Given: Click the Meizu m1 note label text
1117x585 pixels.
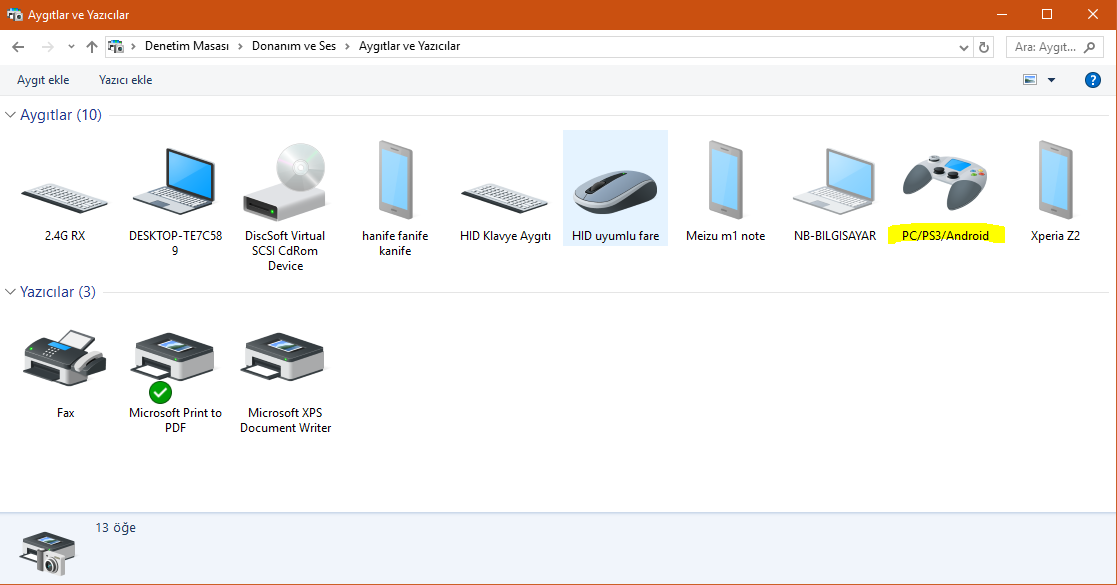Looking at the screenshot, I should [725, 235].
